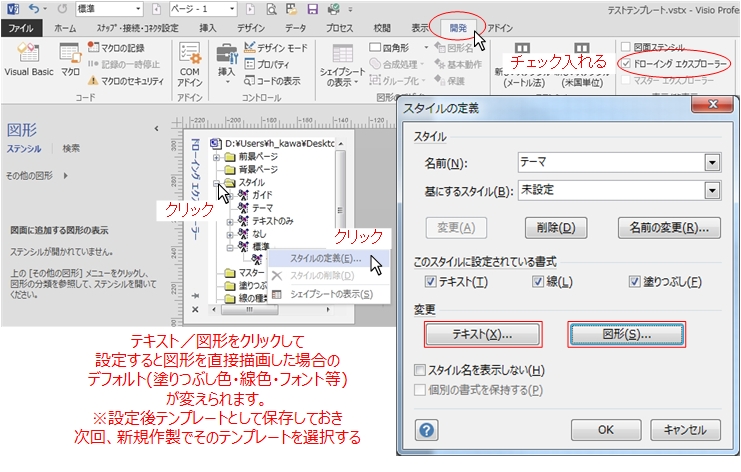The image size is (741, 472).
Task: Click the 名前の変更(R)... button
Action: coord(669,228)
